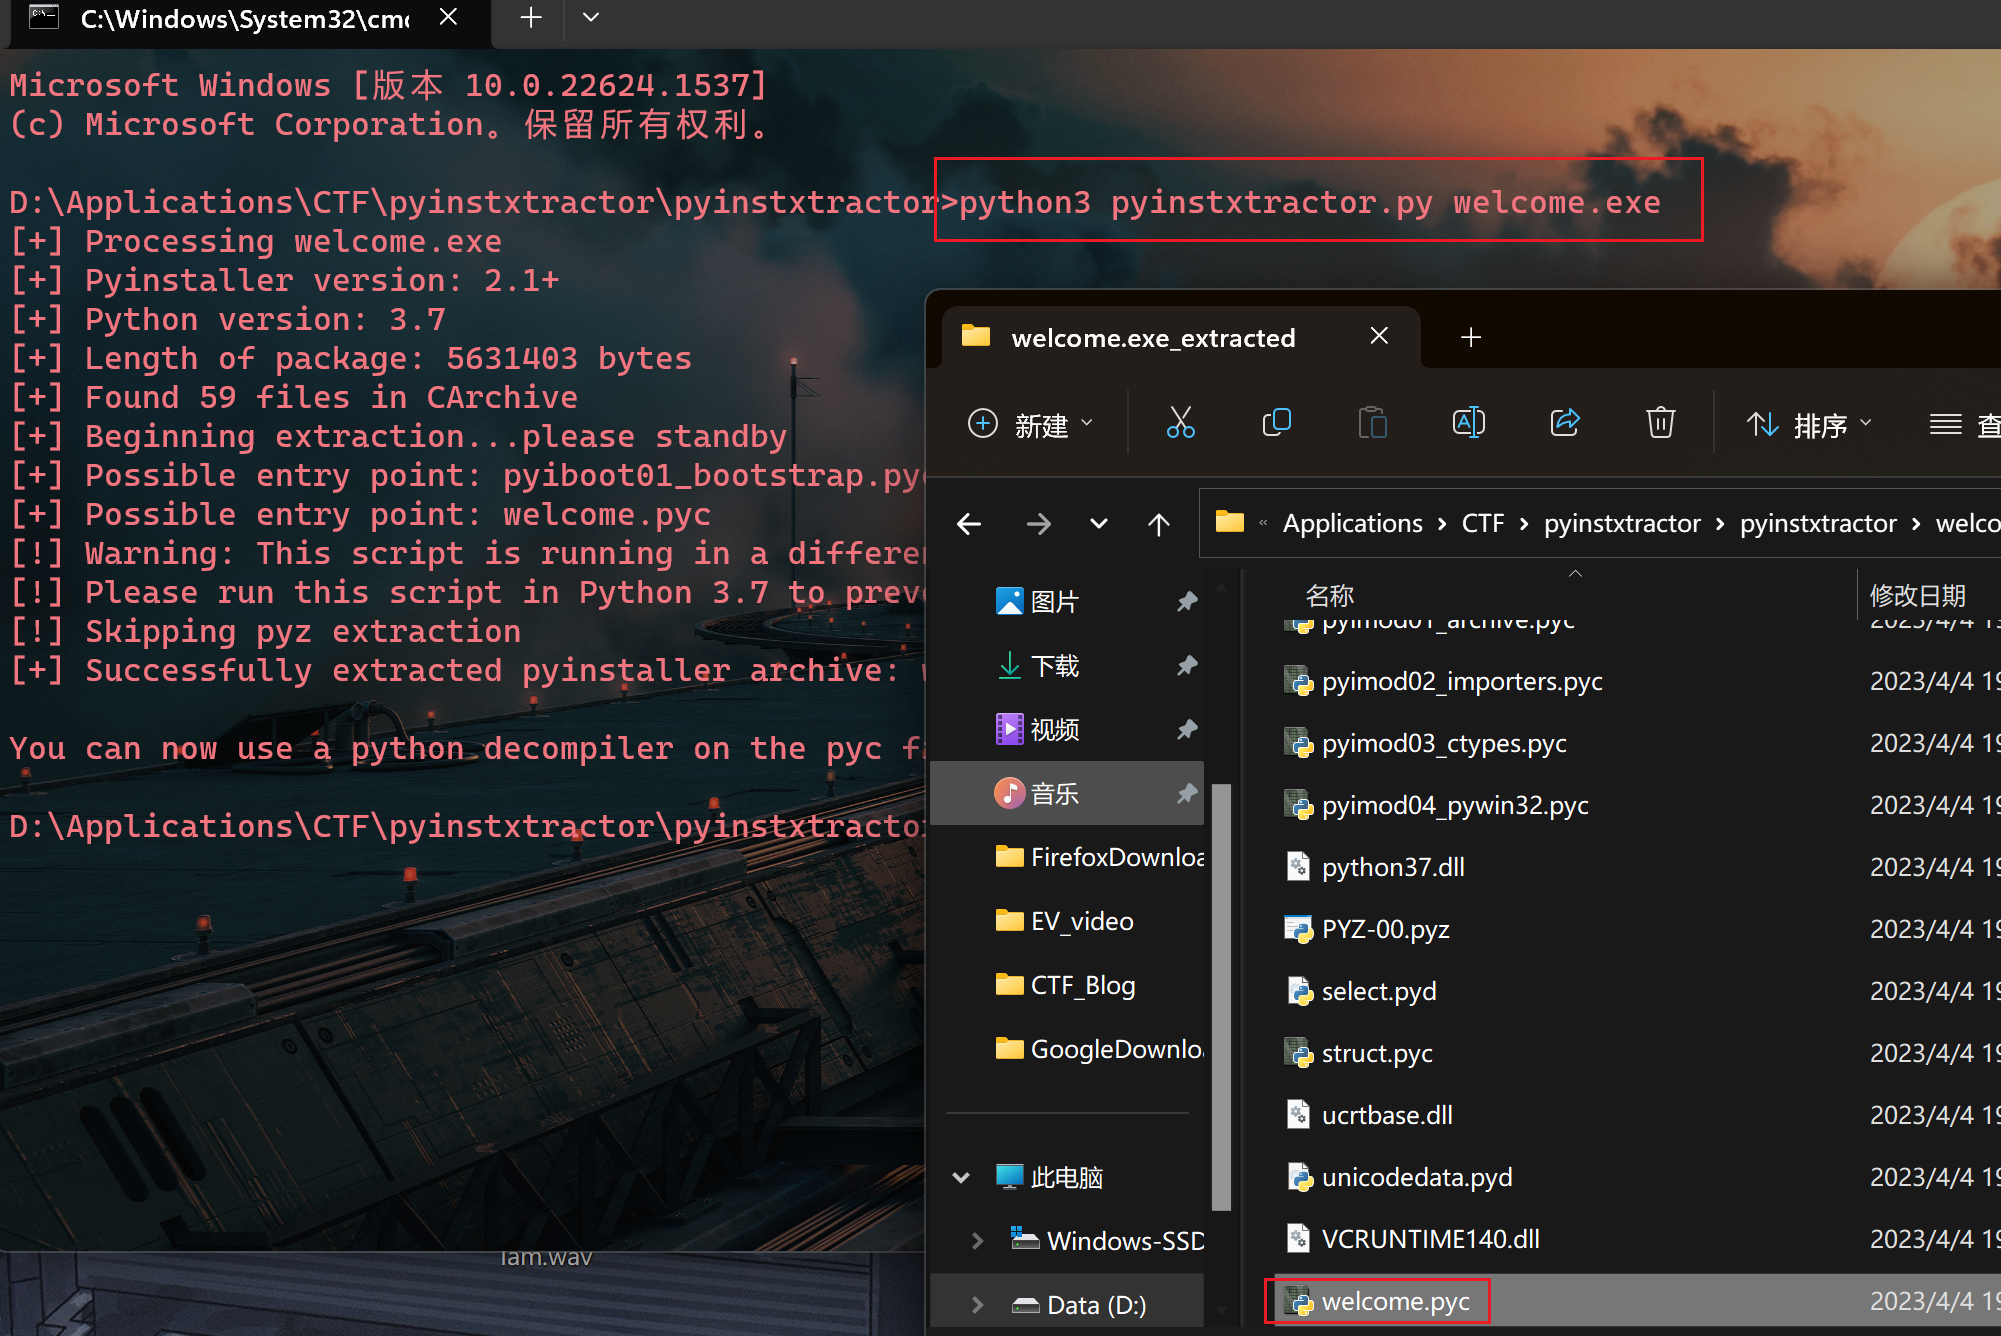
Task: Expand the Data (D:) drive tree
Action: 977,1304
